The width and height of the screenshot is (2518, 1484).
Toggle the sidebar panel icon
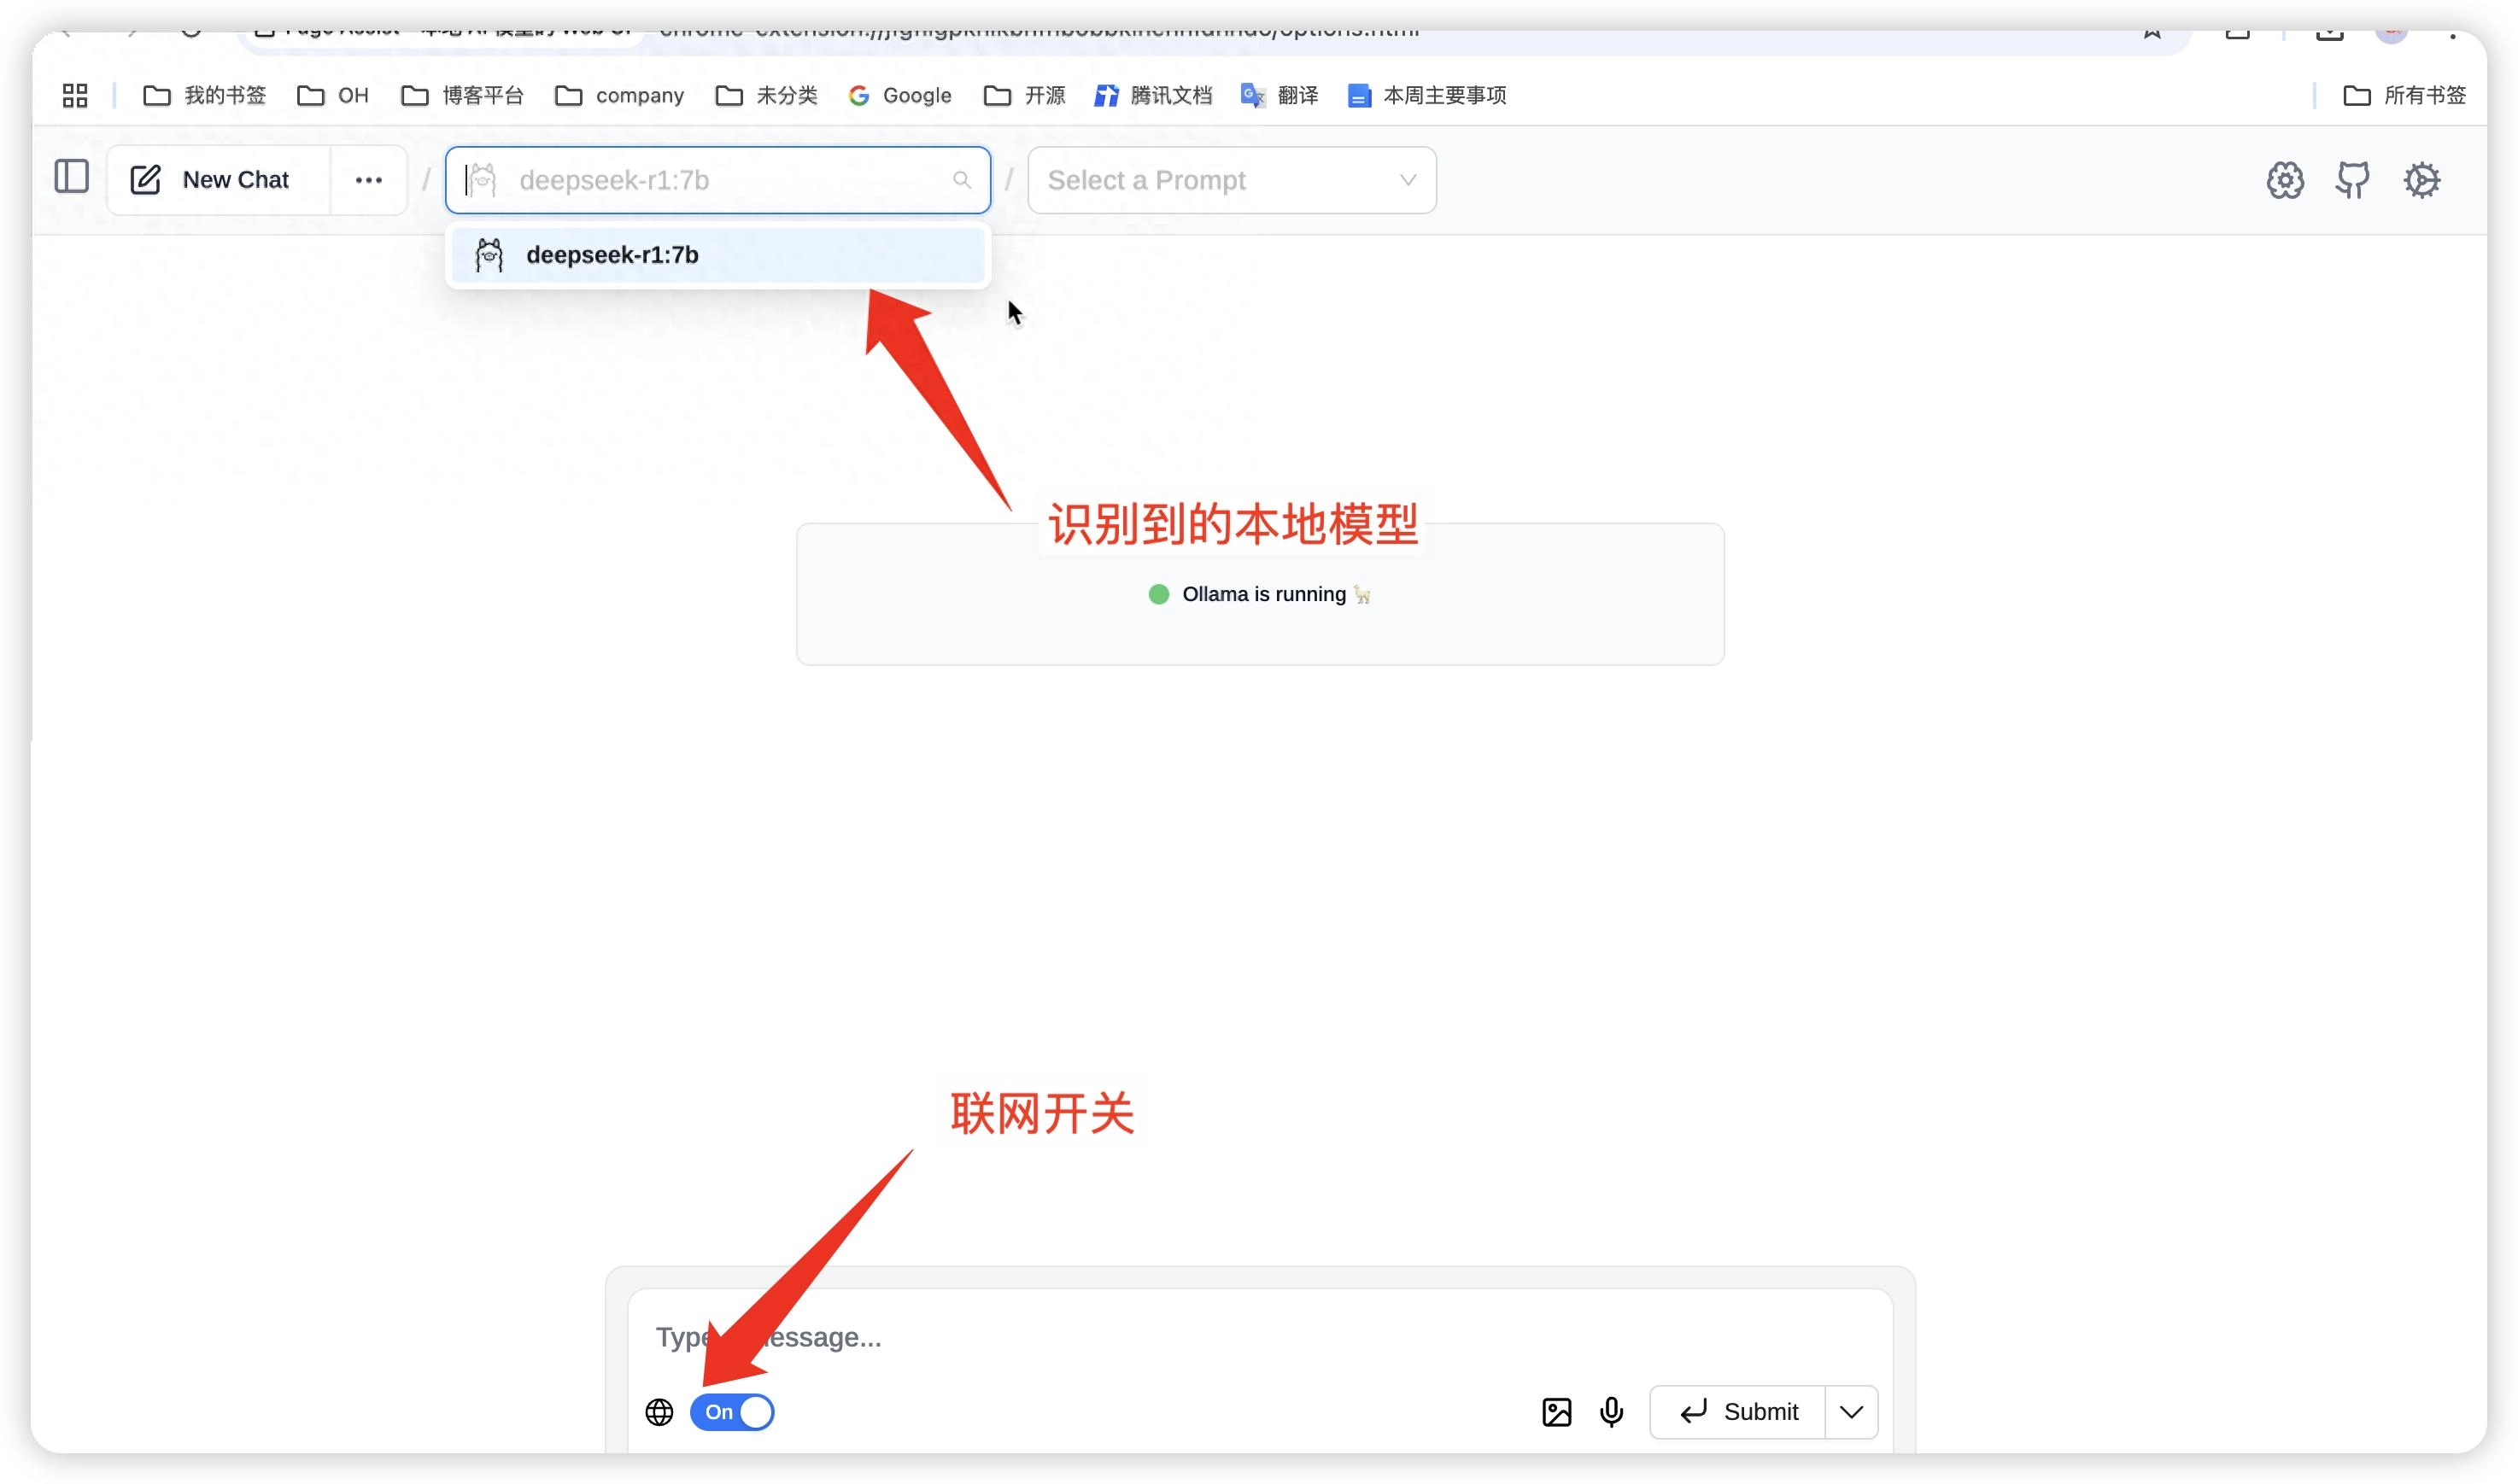72,177
